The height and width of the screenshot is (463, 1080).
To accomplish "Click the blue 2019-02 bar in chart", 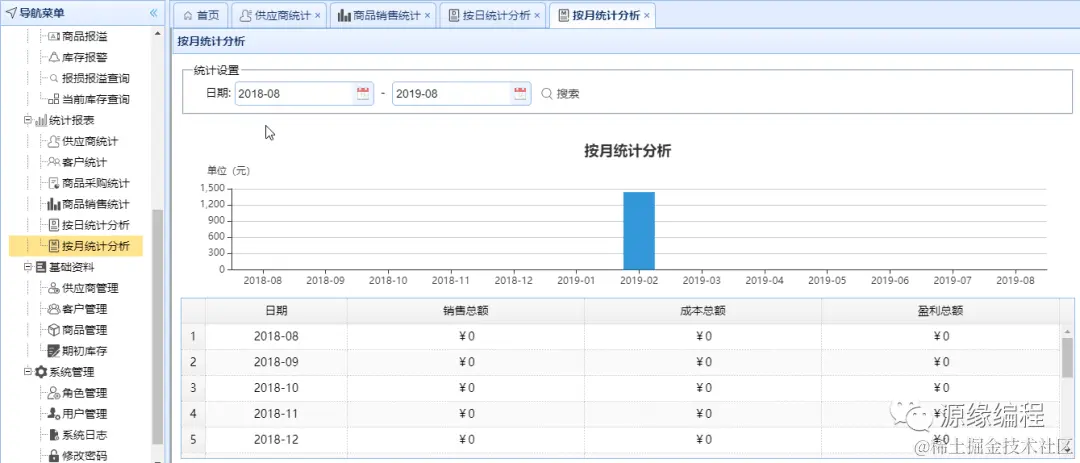I will [639, 231].
